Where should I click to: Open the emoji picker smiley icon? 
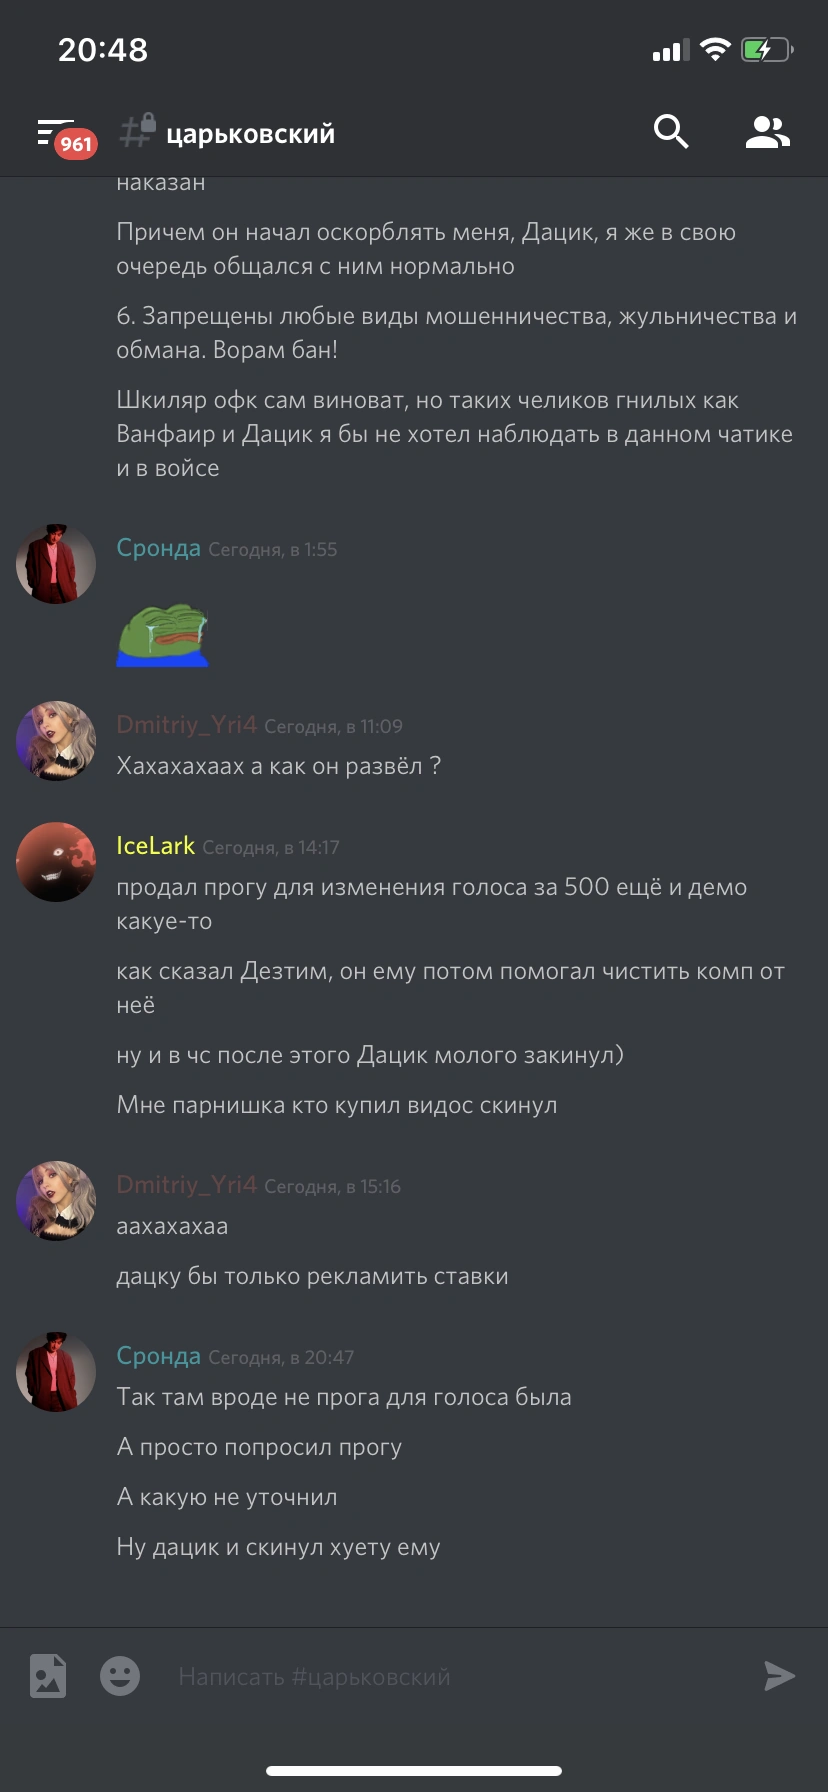pyautogui.click(x=120, y=1676)
